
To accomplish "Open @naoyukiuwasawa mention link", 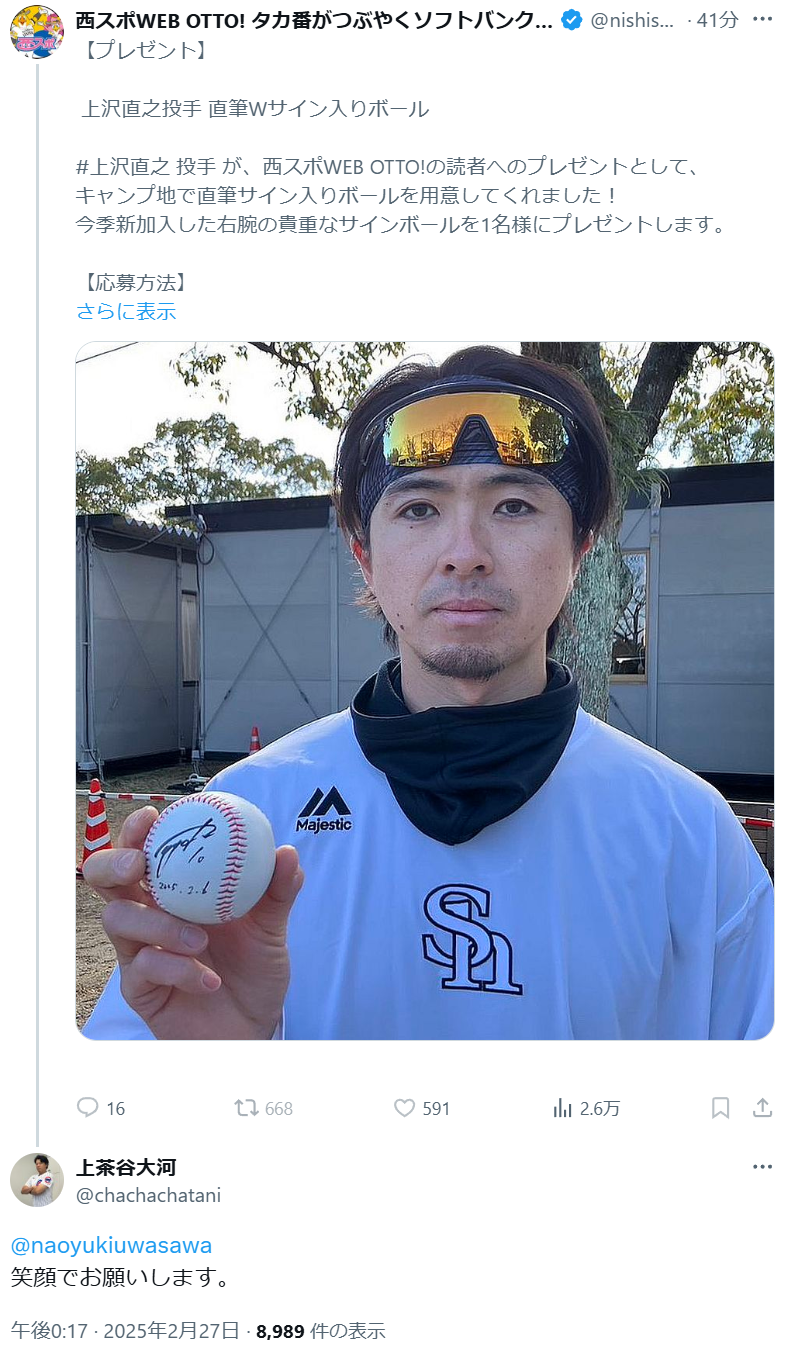I will point(111,1245).
